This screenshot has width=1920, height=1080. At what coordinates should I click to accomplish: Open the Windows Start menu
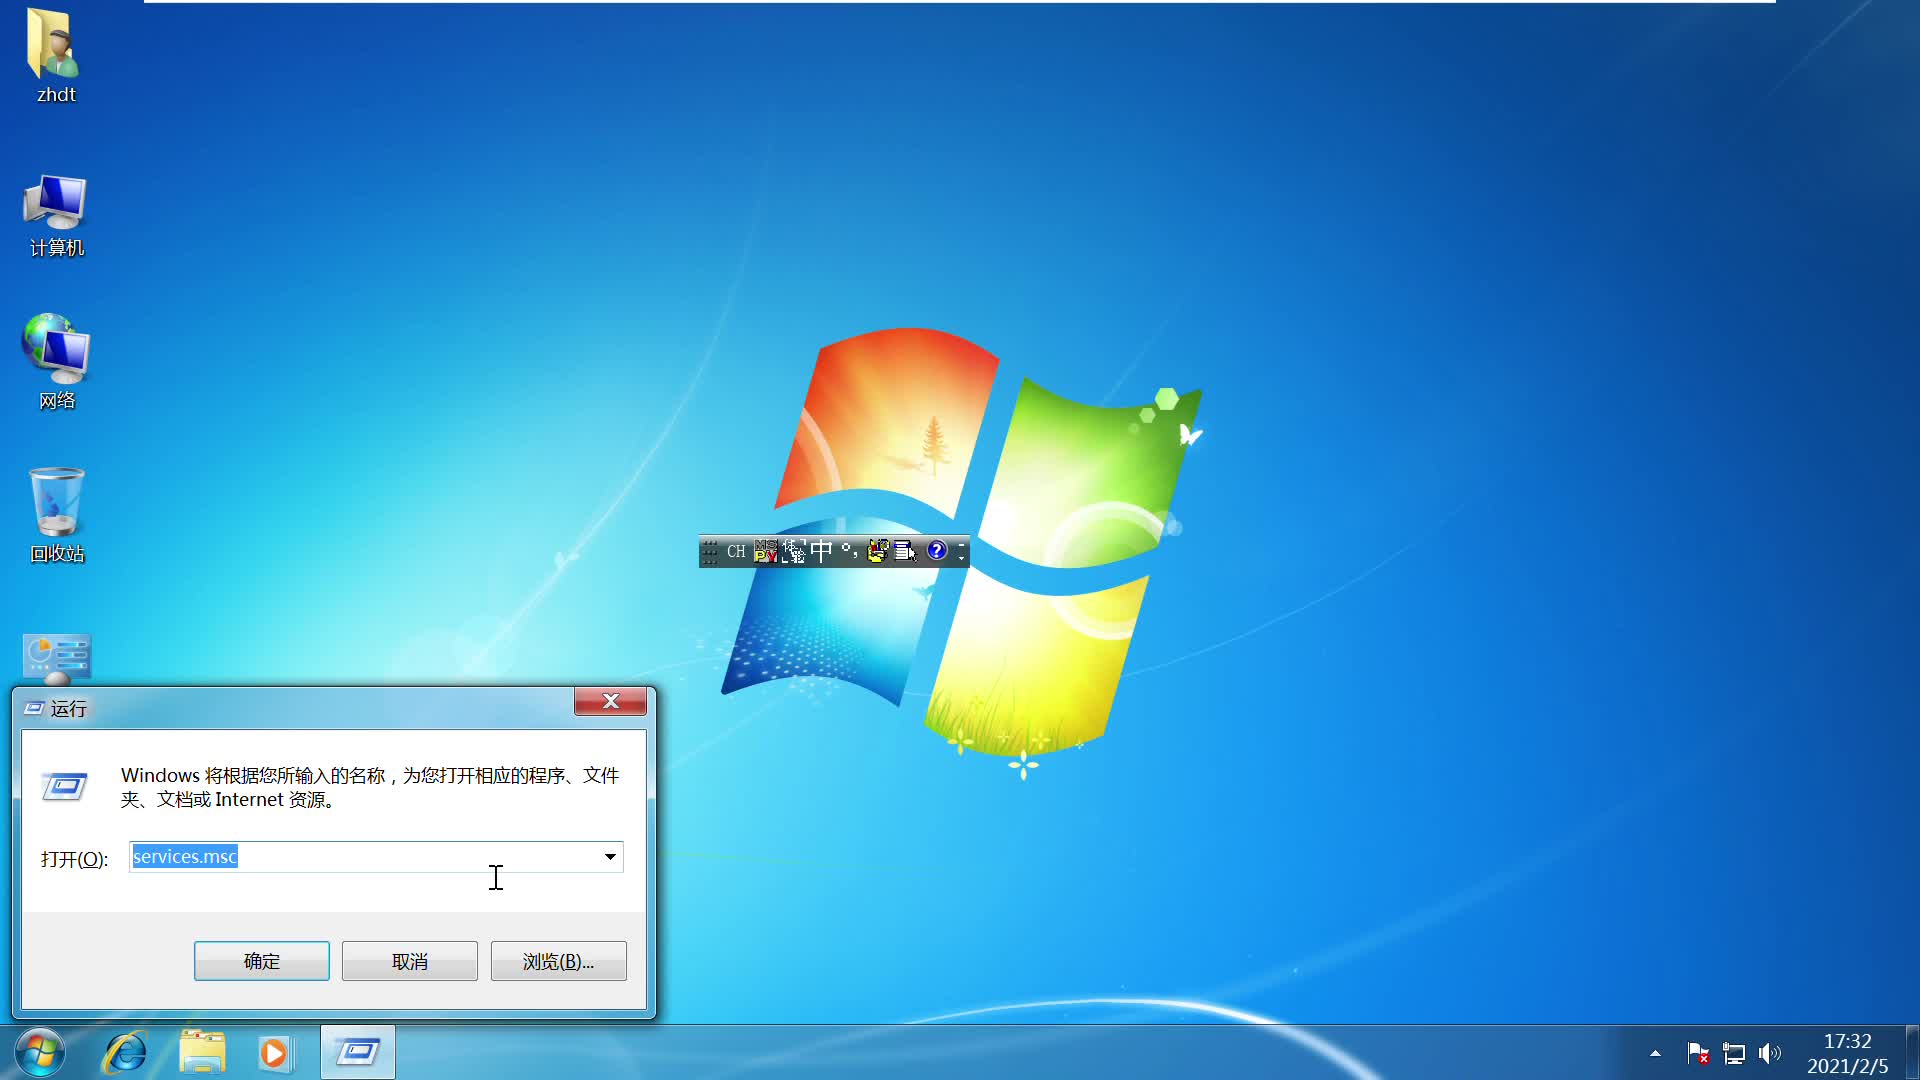click(40, 1052)
